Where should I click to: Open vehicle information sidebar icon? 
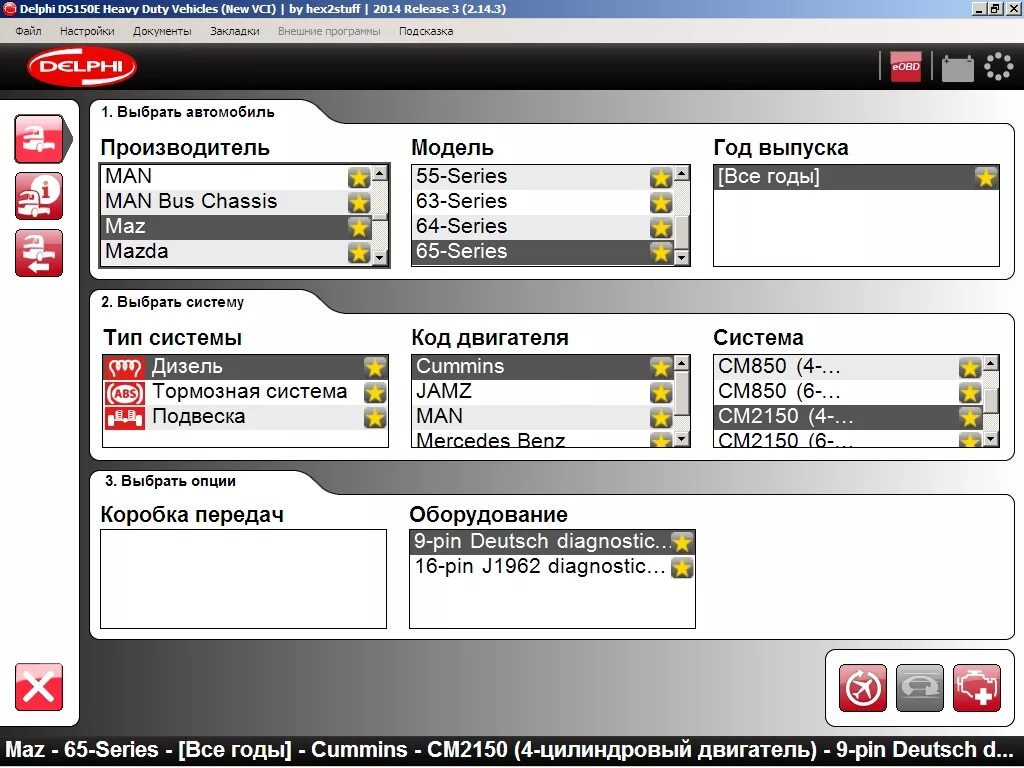point(39,196)
